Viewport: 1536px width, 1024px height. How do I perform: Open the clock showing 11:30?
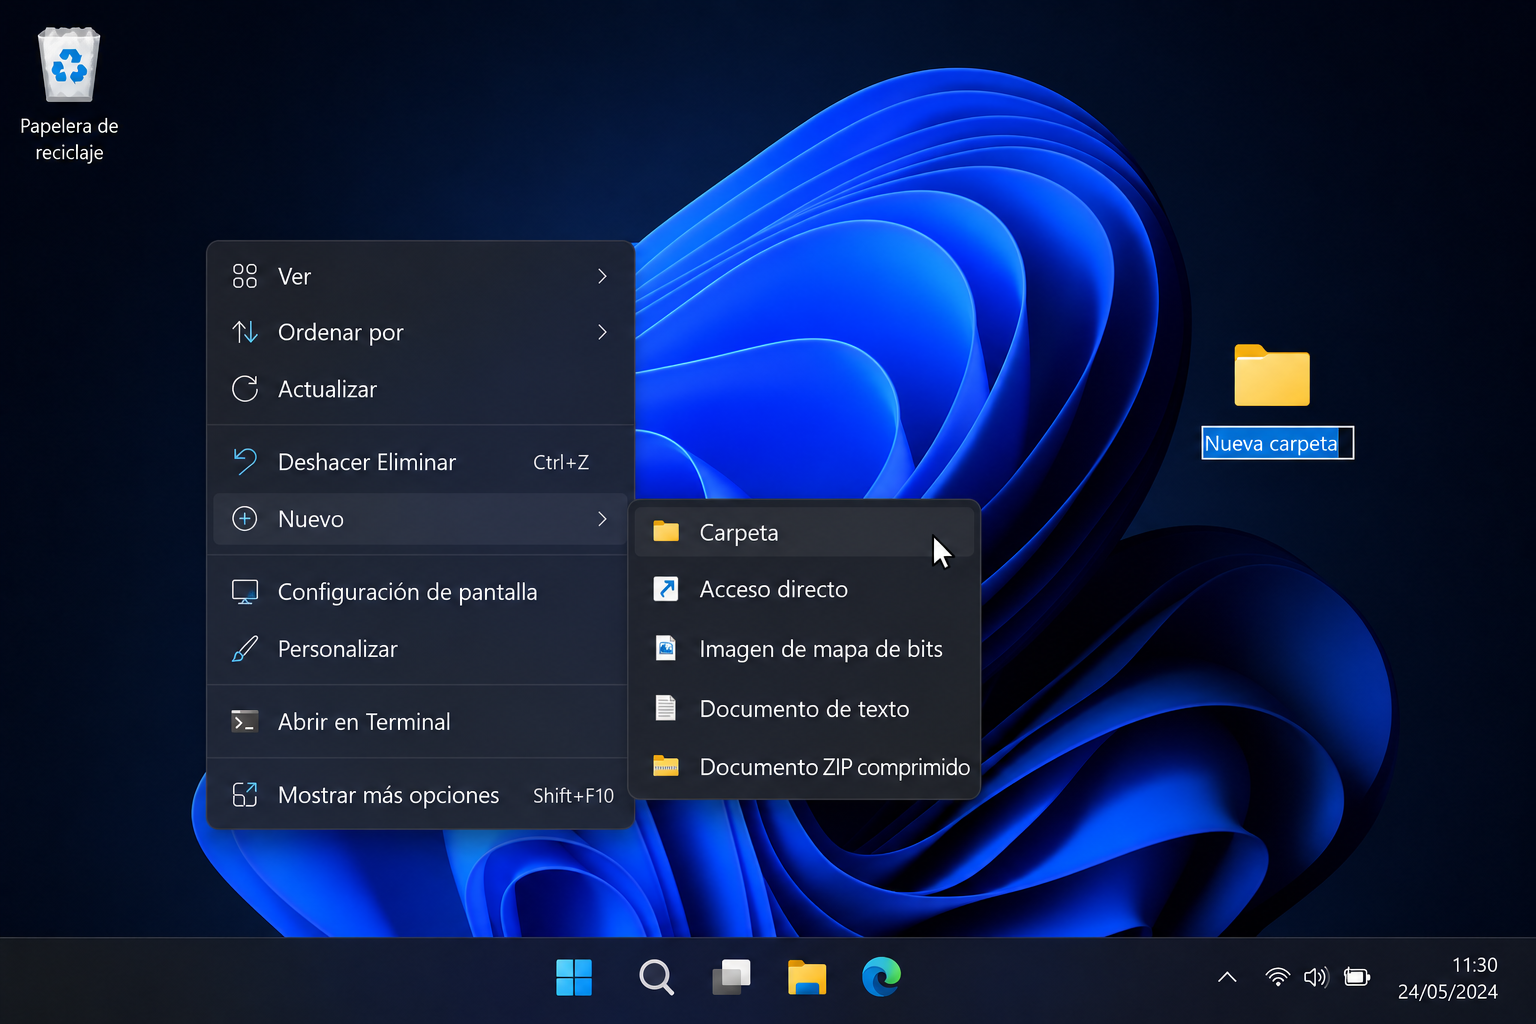(1474, 965)
